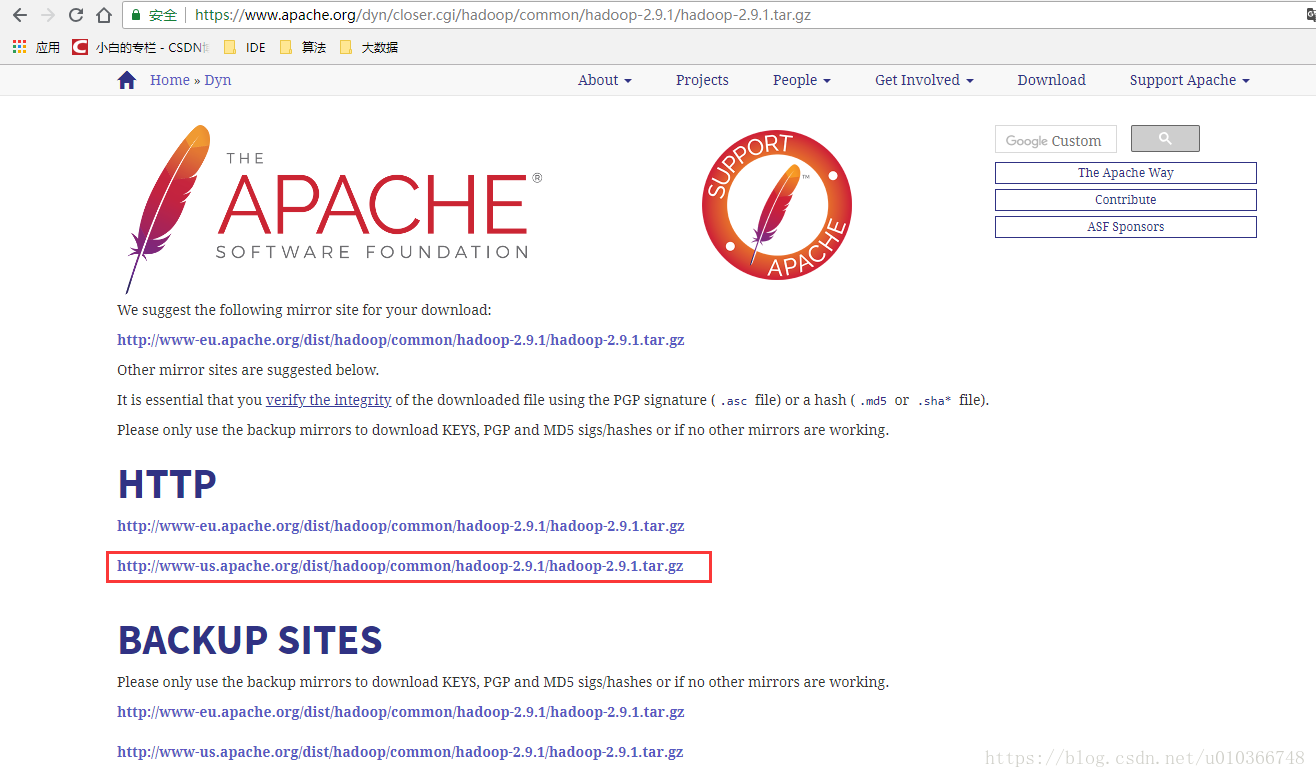This screenshot has height=778, width=1316.
Task: Open the 大数据 bookmarks folder
Action: (x=368, y=47)
